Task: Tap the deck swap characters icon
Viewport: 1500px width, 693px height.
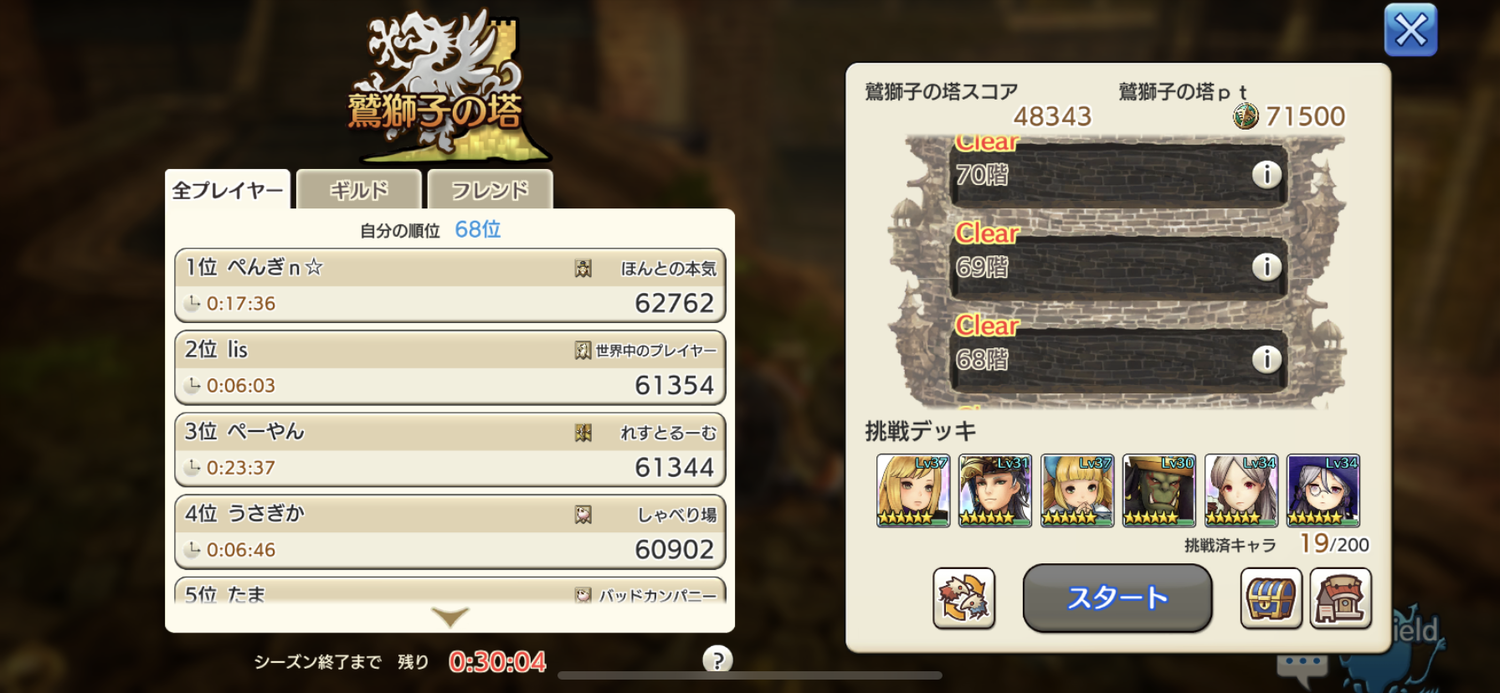Action: pos(964,598)
